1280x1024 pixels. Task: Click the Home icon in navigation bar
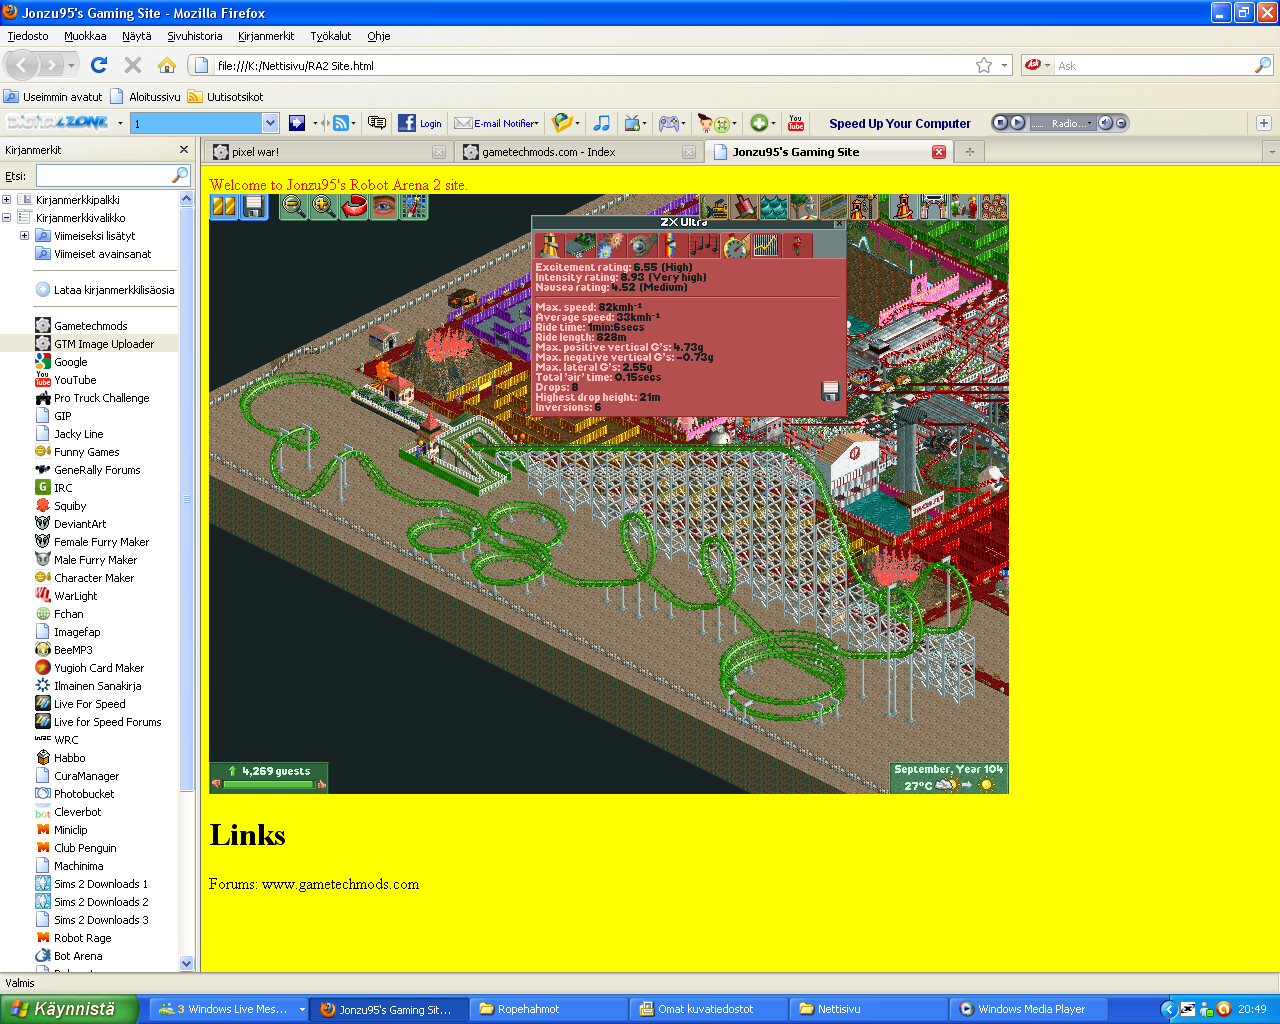click(167, 65)
